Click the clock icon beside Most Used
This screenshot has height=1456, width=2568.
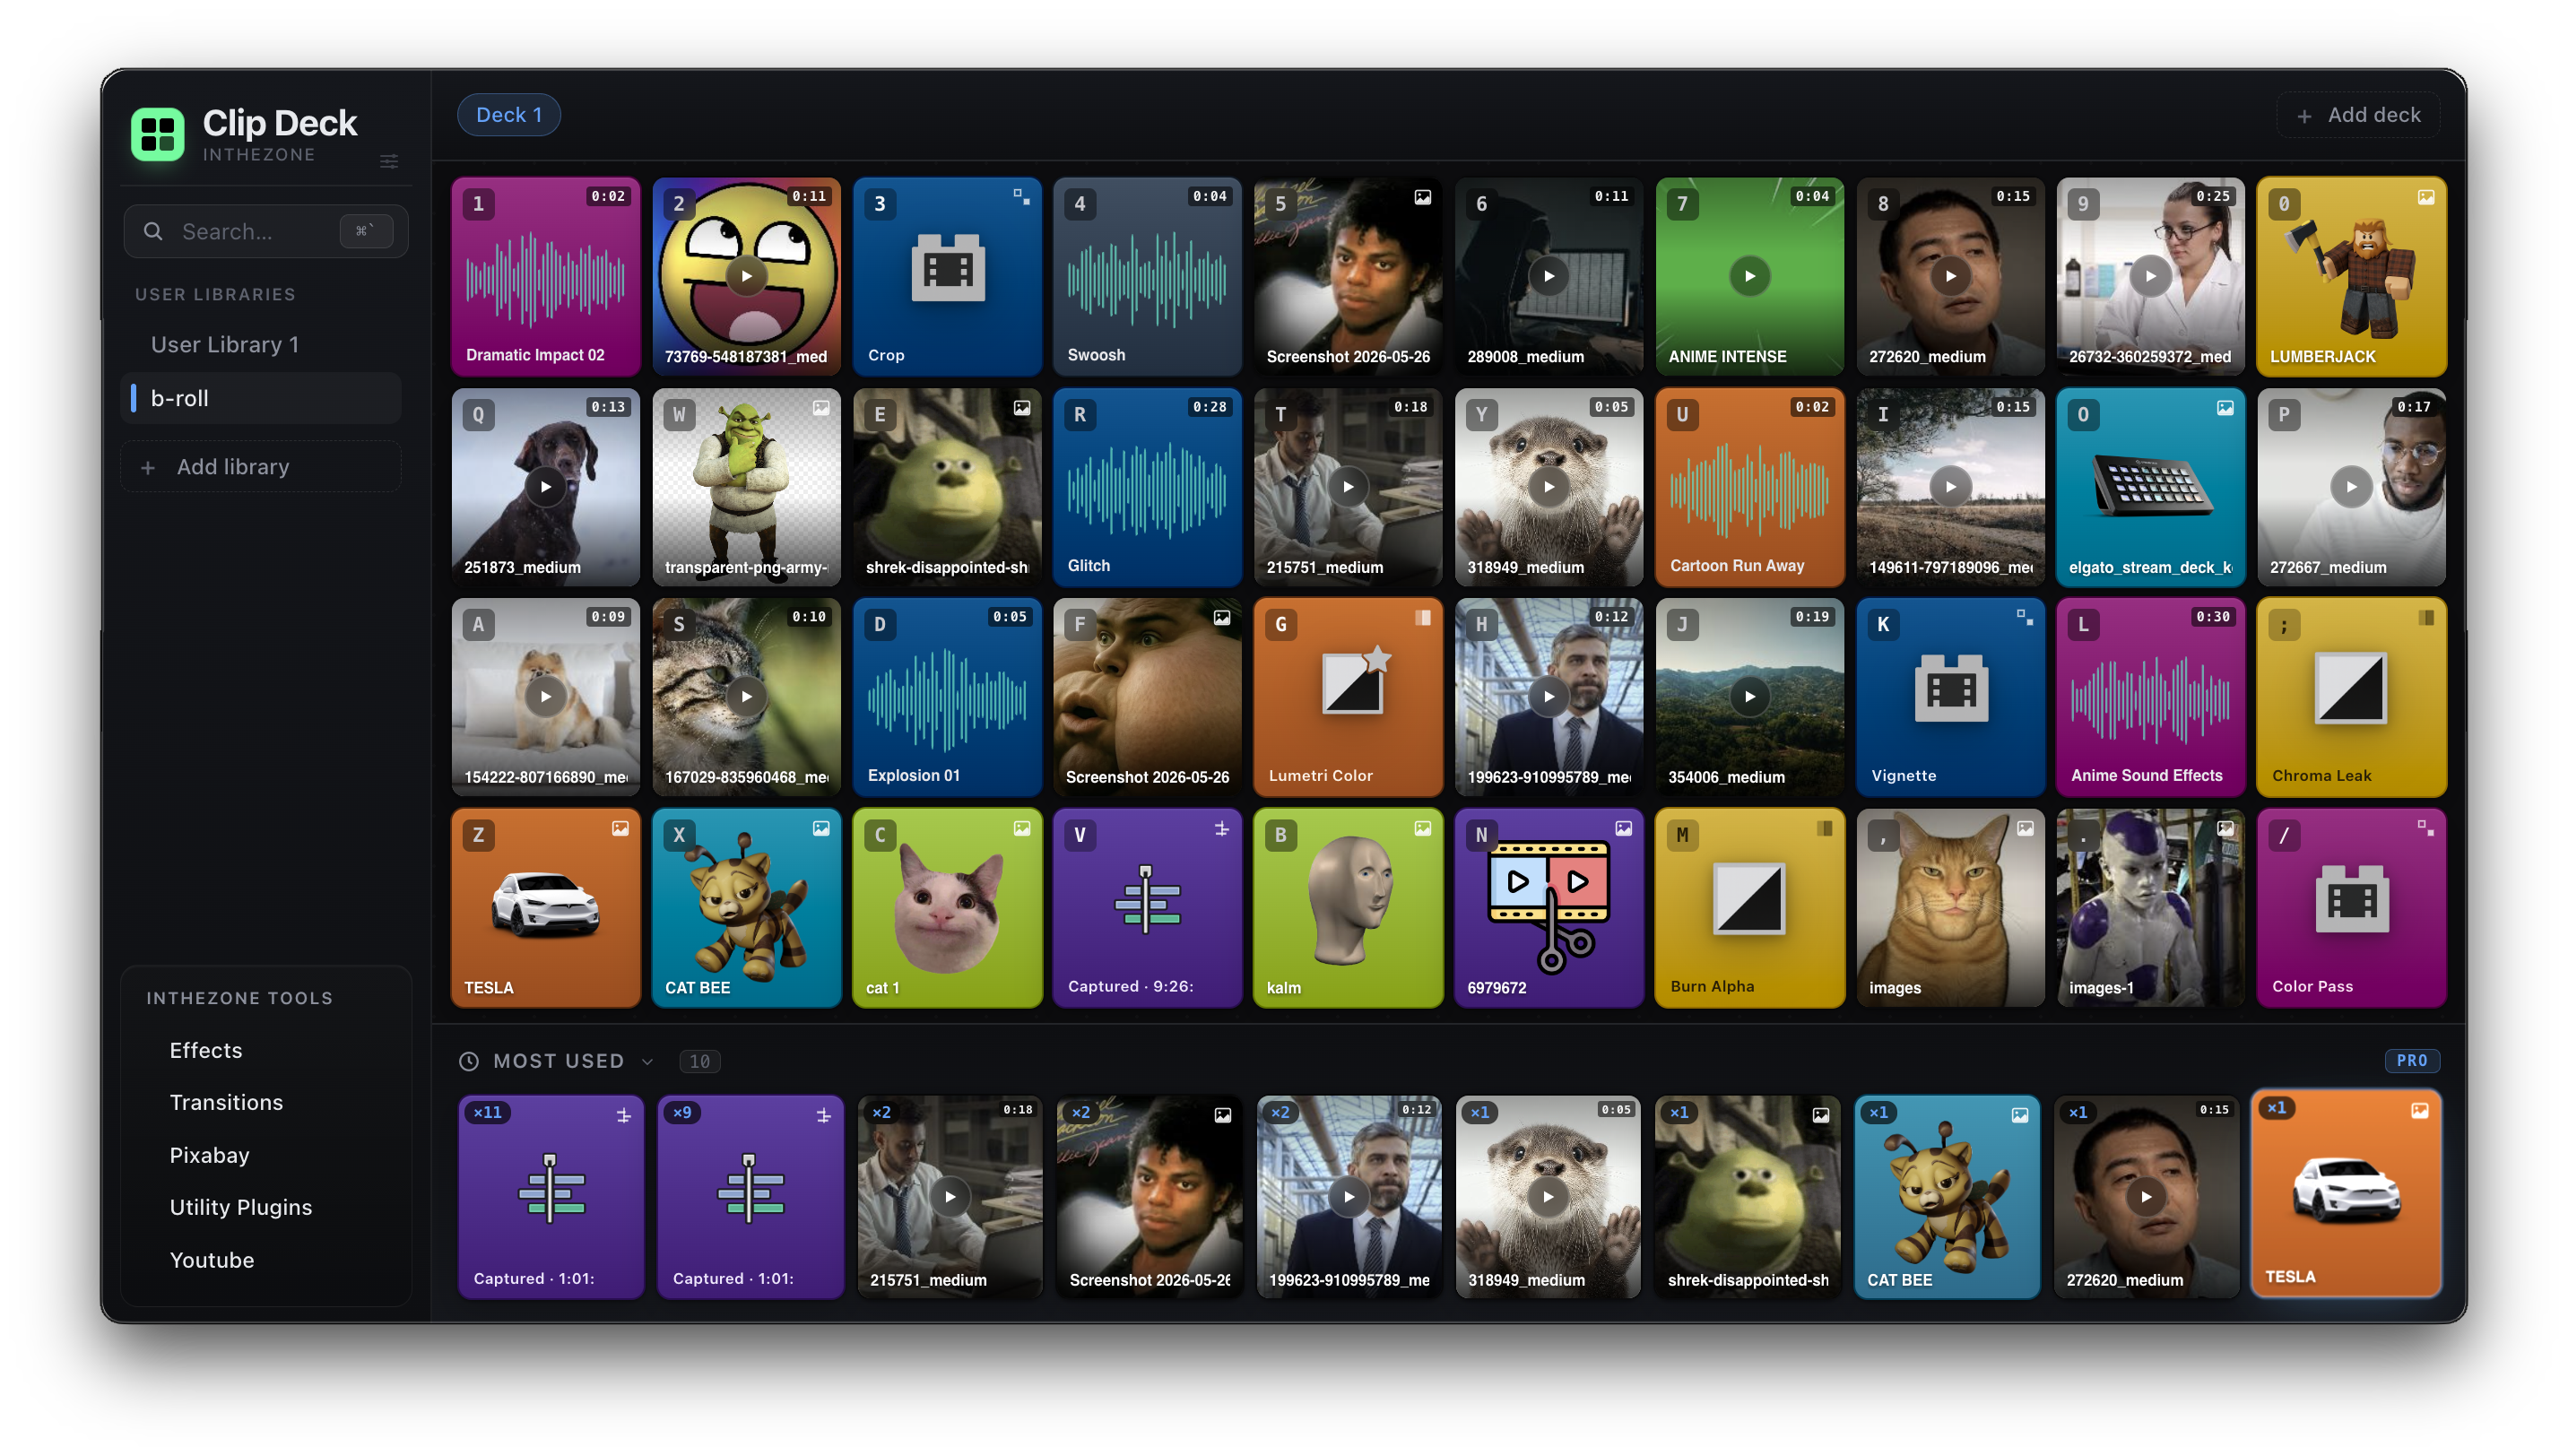tap(469, 1061)
